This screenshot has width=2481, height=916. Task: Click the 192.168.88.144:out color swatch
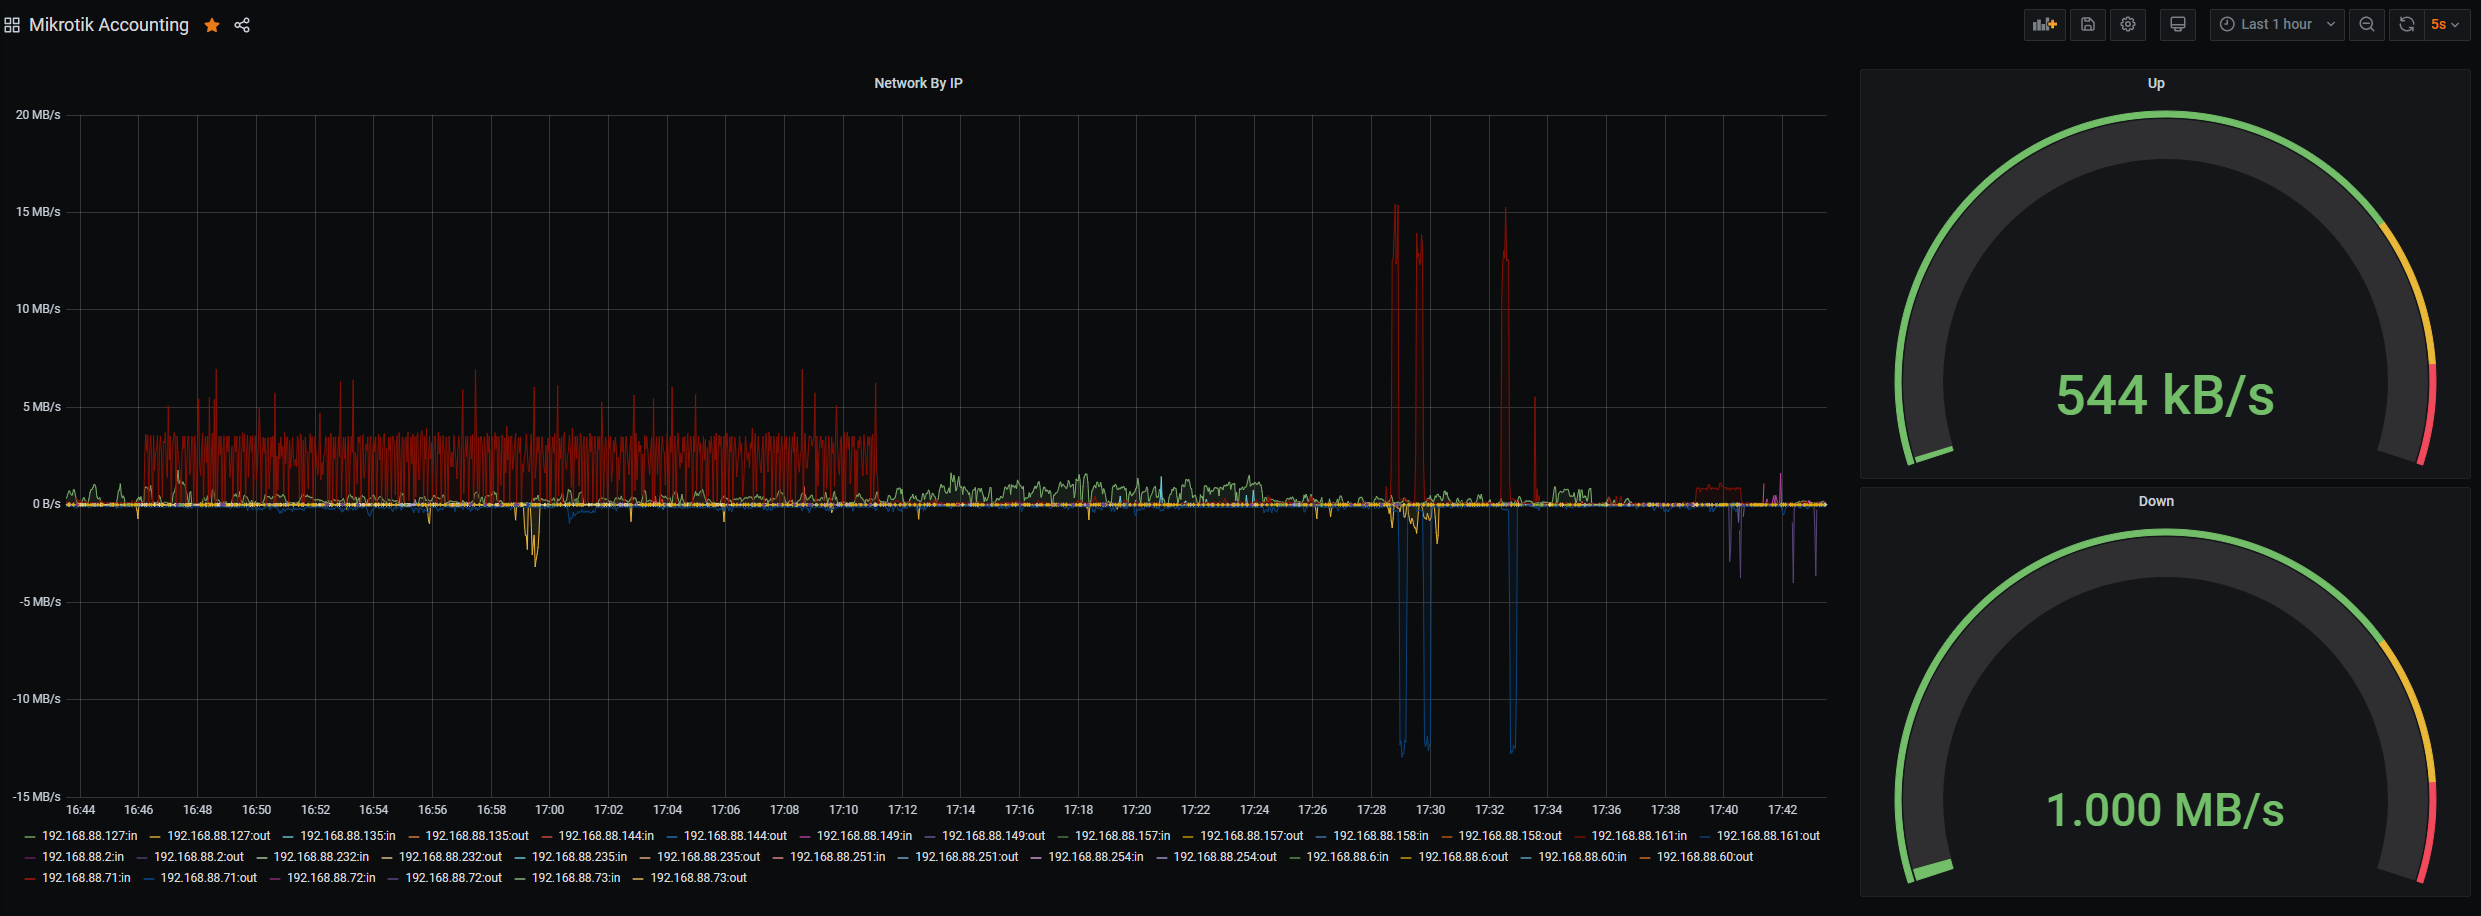tap(672, 837)
